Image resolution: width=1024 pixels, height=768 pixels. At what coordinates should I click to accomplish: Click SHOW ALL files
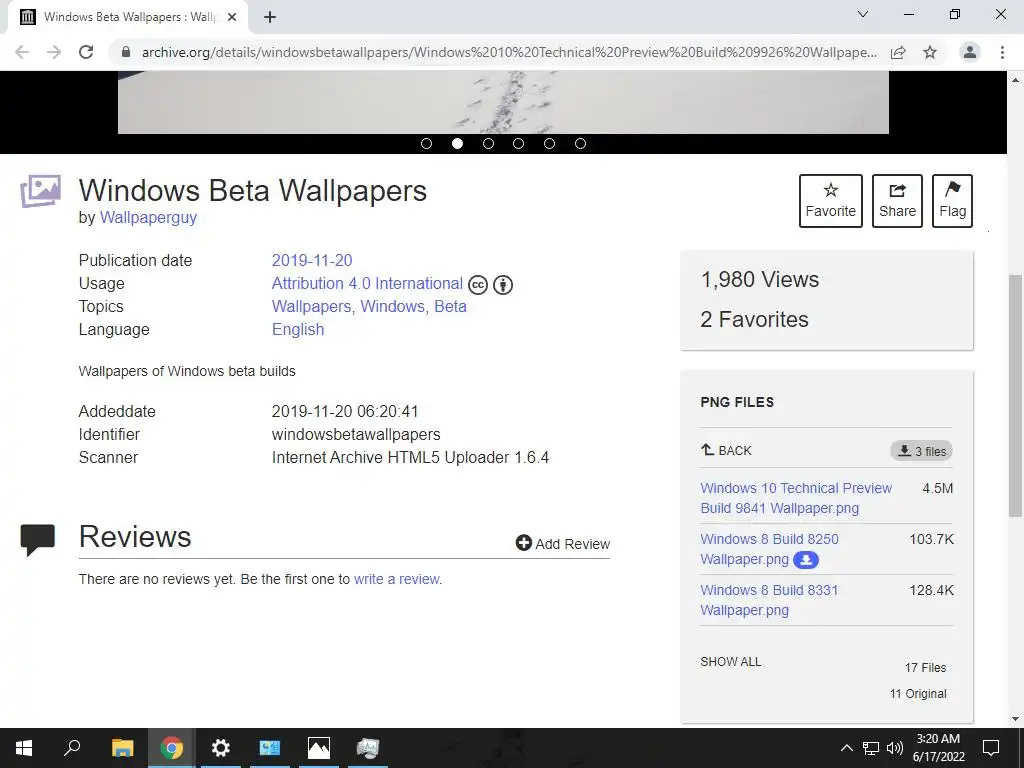(x=730, y=662)
